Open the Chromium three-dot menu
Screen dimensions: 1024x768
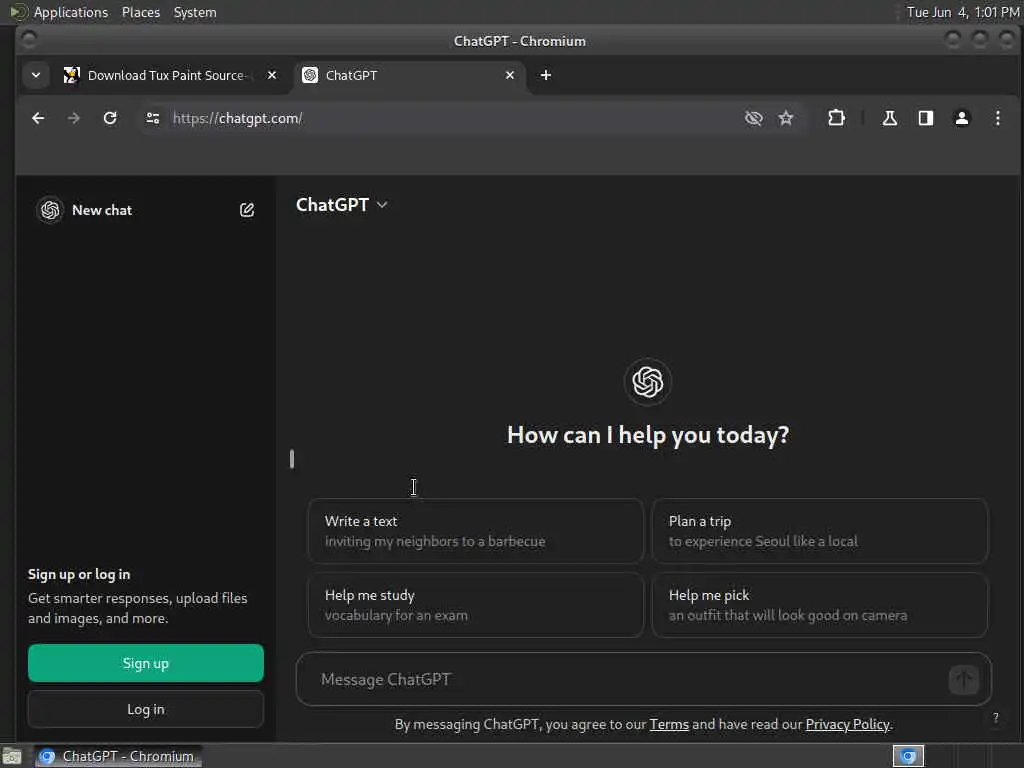coord(997,118)
